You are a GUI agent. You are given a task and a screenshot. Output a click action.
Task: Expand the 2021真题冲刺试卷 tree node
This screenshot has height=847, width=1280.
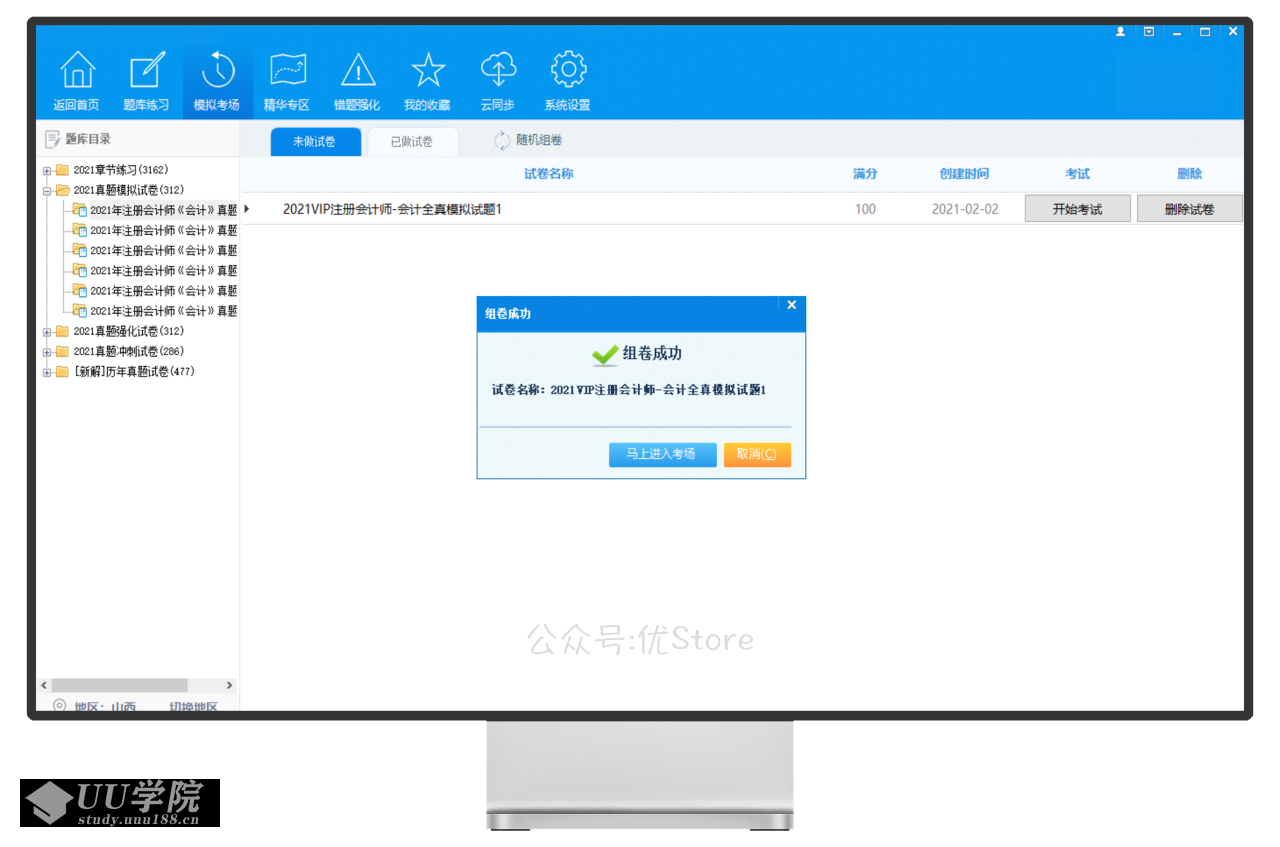[47, 352]
